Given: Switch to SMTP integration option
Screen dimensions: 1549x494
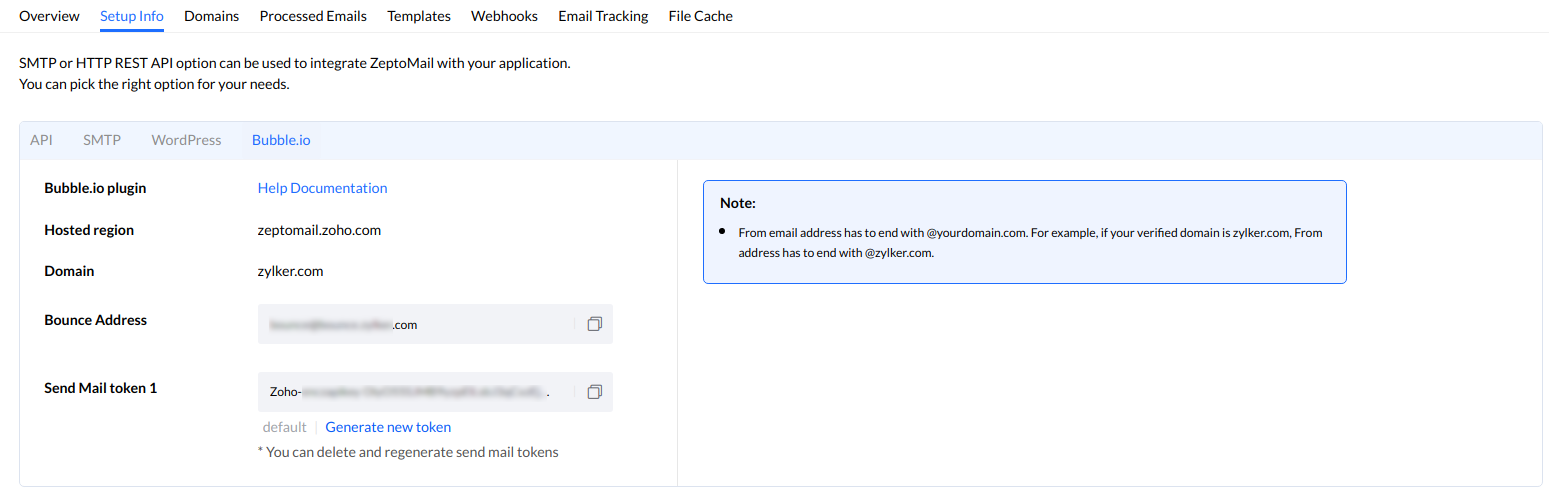Looking at the screenshot, I should [x=102, y=140].
